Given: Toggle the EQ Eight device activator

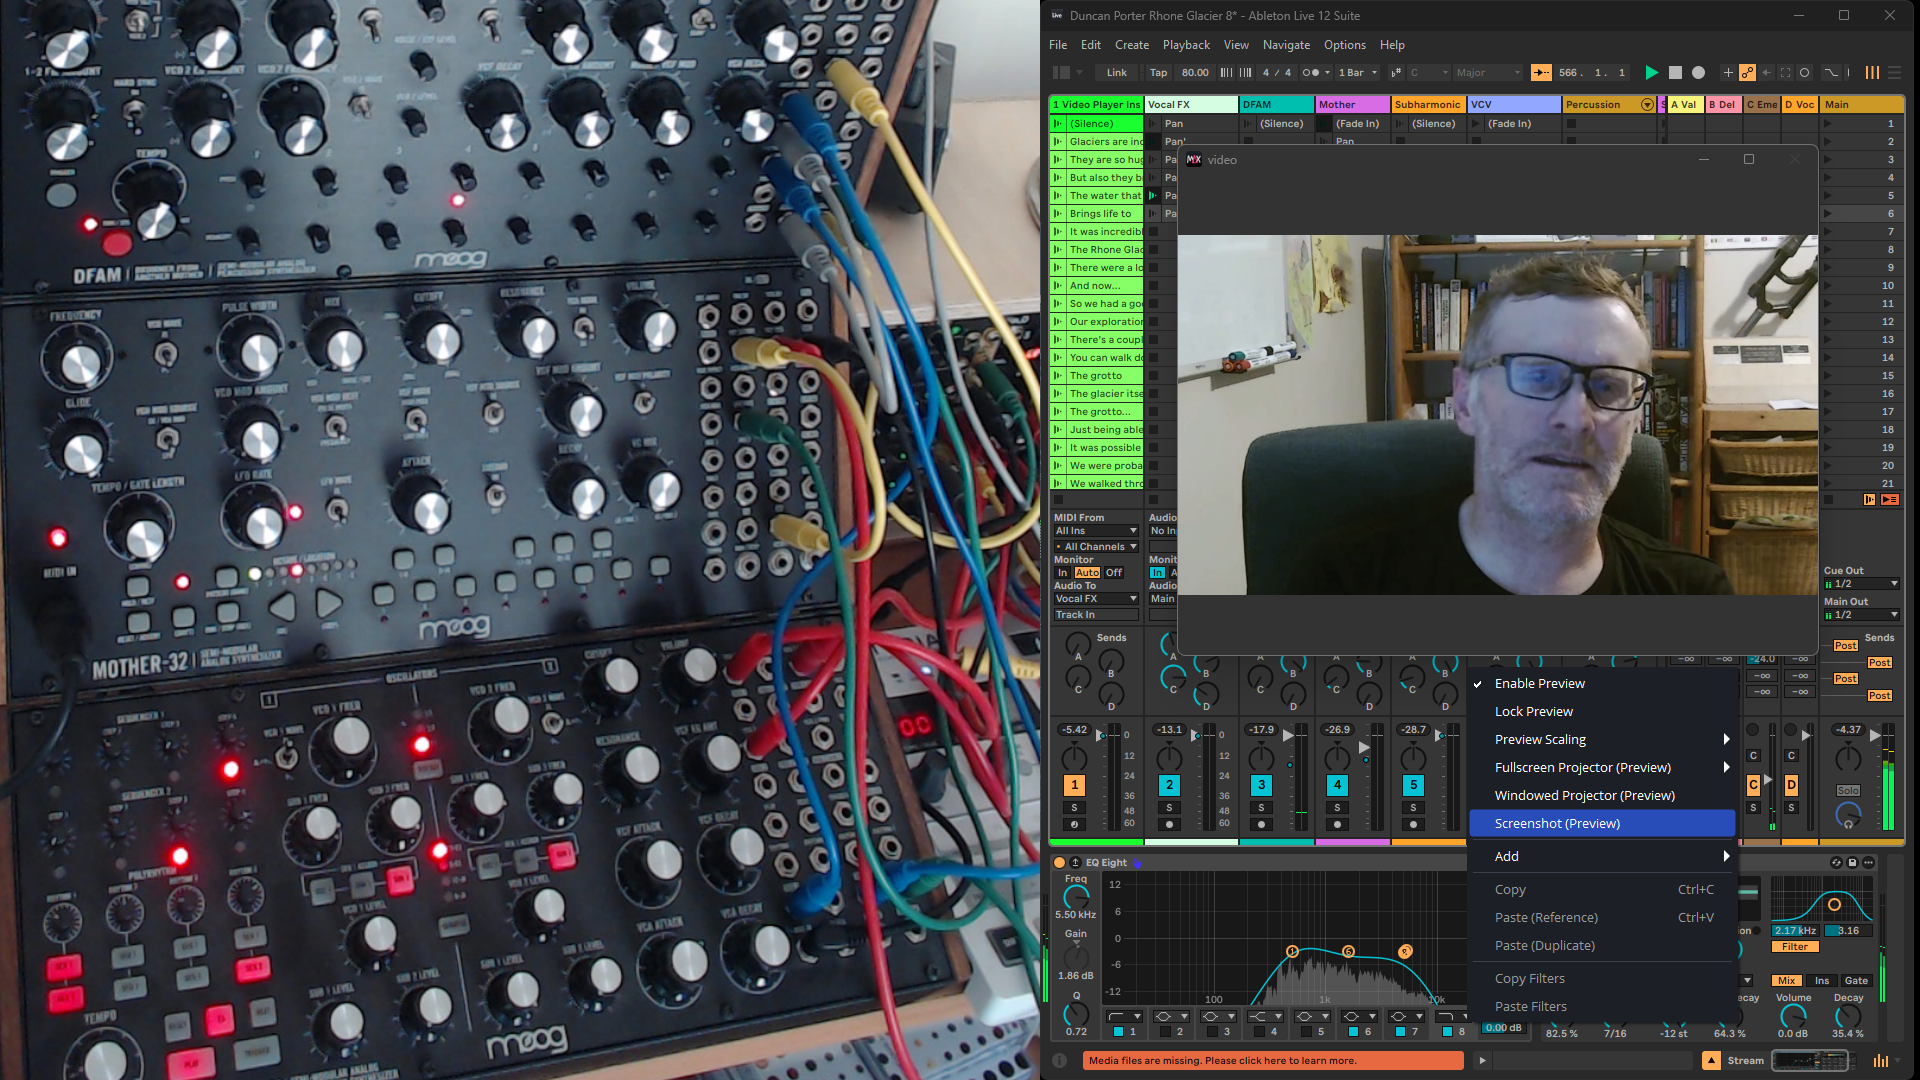Looking at the screenshot, I should tap(1059, 862).
